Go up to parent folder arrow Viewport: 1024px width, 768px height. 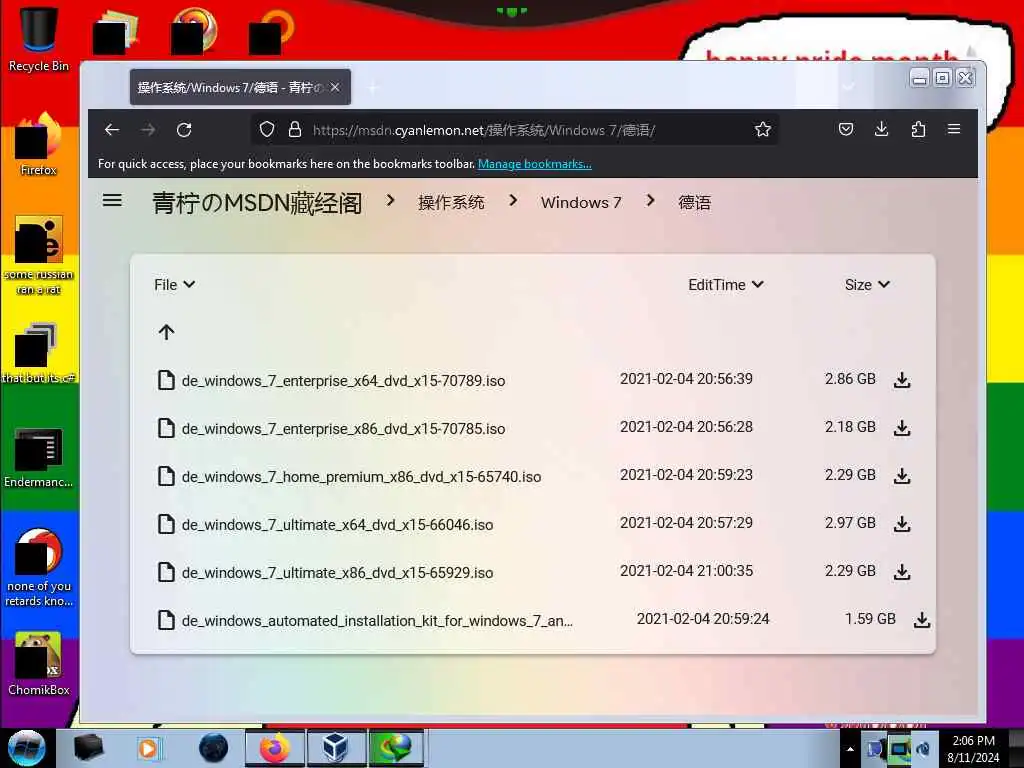click(x=167, y=332)
